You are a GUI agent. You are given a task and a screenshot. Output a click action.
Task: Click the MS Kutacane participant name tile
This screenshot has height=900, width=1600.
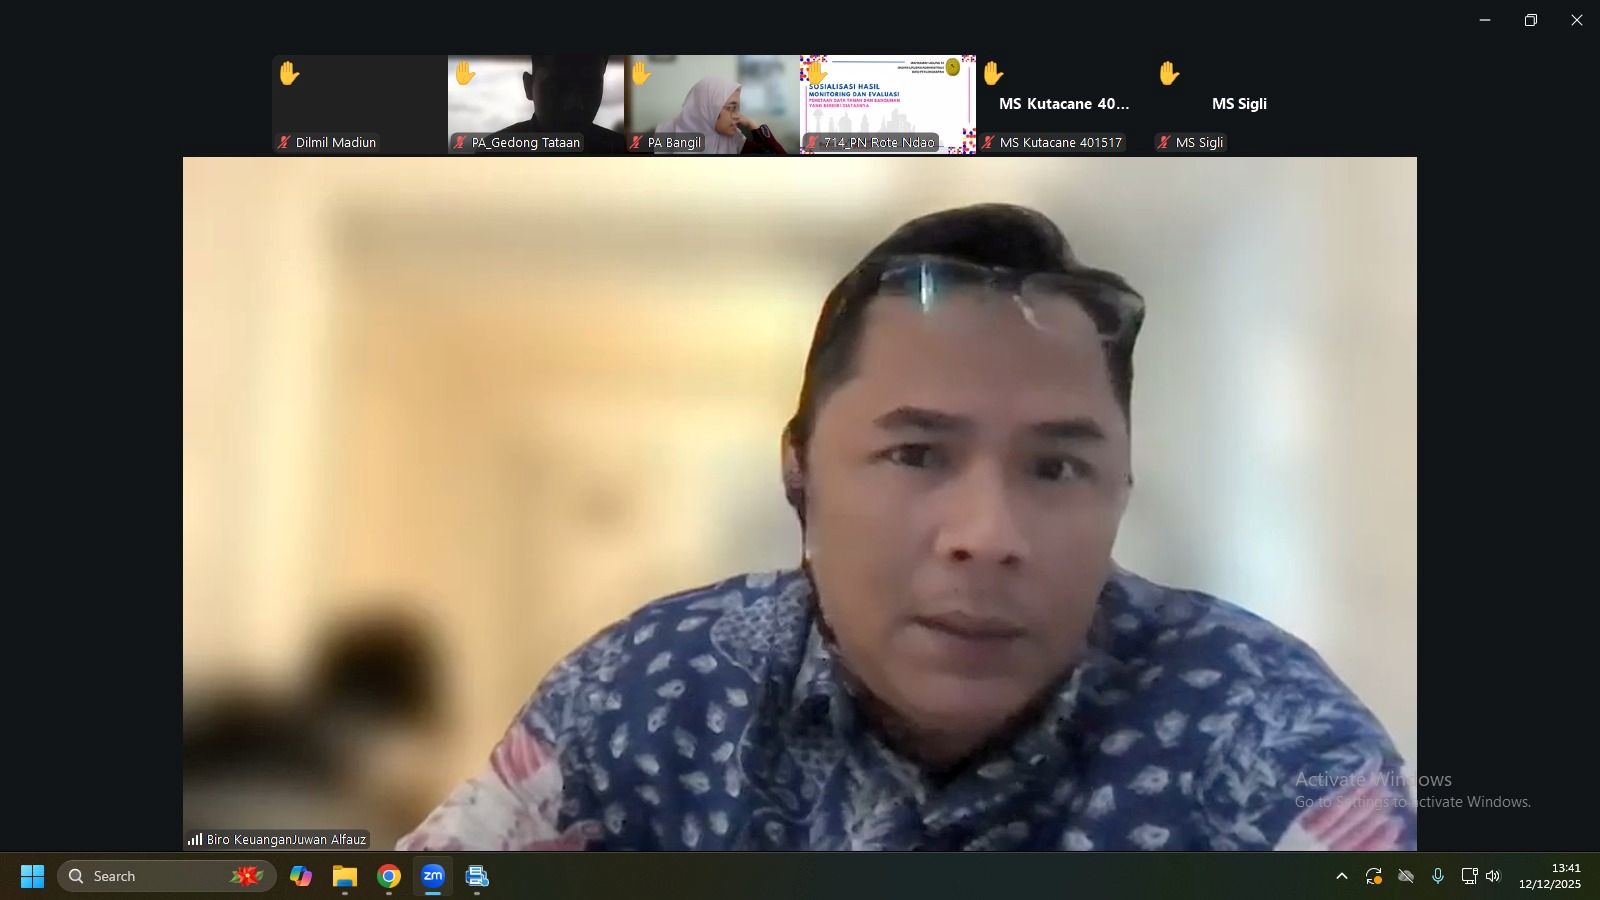1063,104
